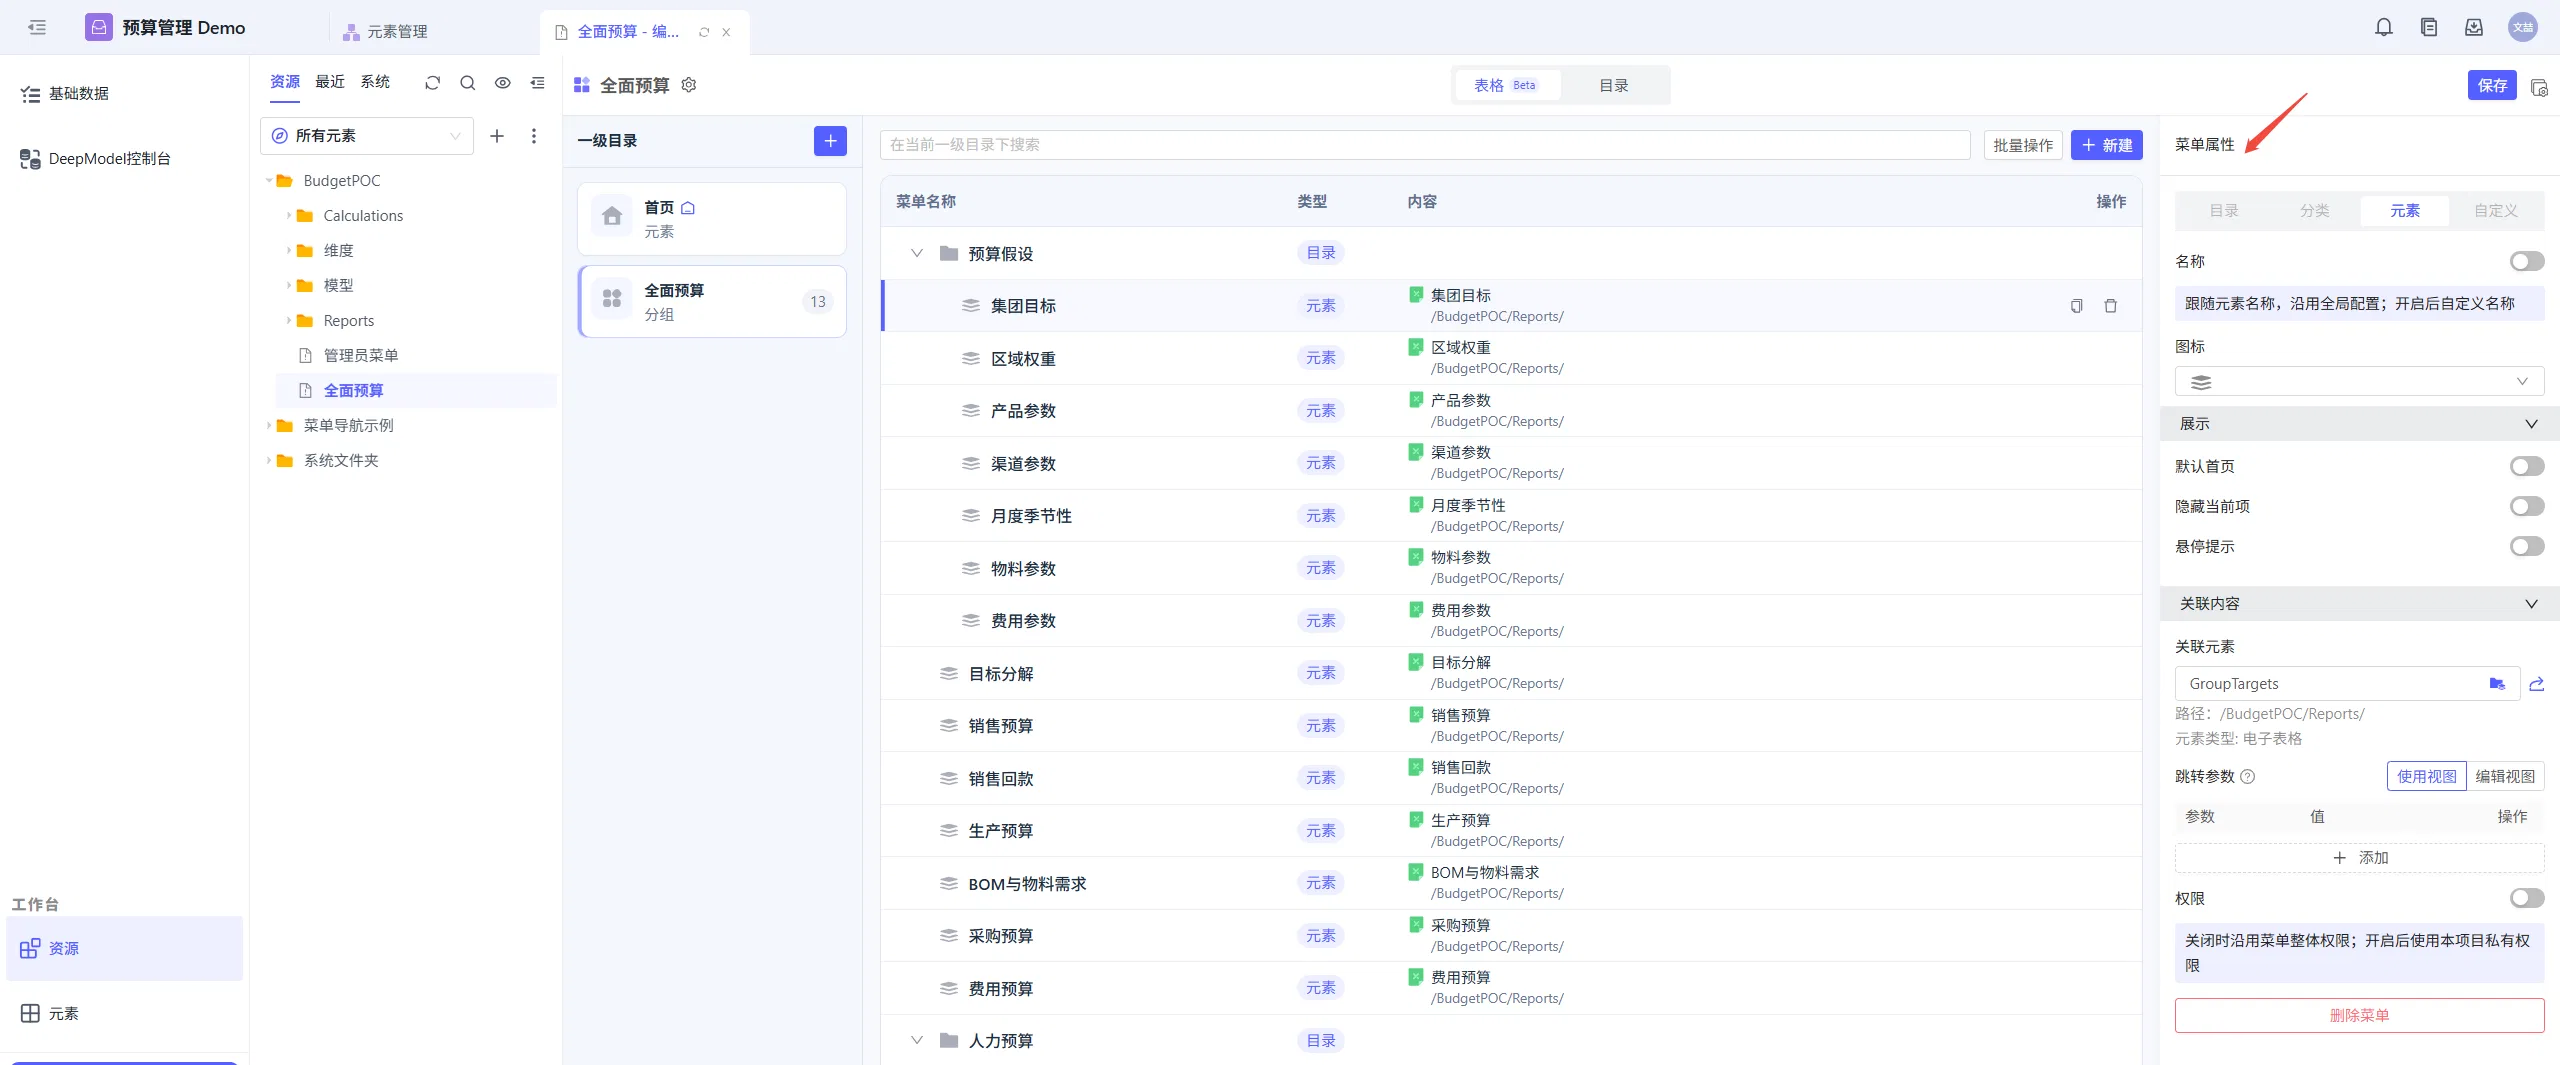Image resolution: width=2560 pixels, height=1065 pixels.
Task: Open the 图标 icon dropdown
Action: click(2359, 382)
